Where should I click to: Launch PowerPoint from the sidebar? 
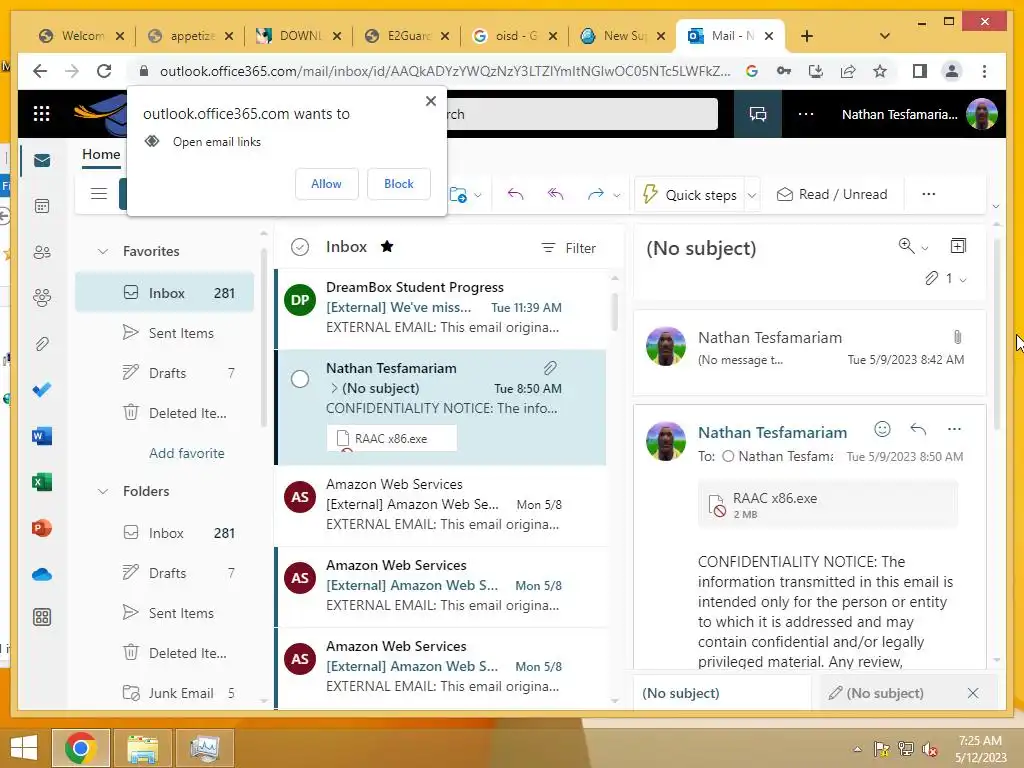click(42, 528)
